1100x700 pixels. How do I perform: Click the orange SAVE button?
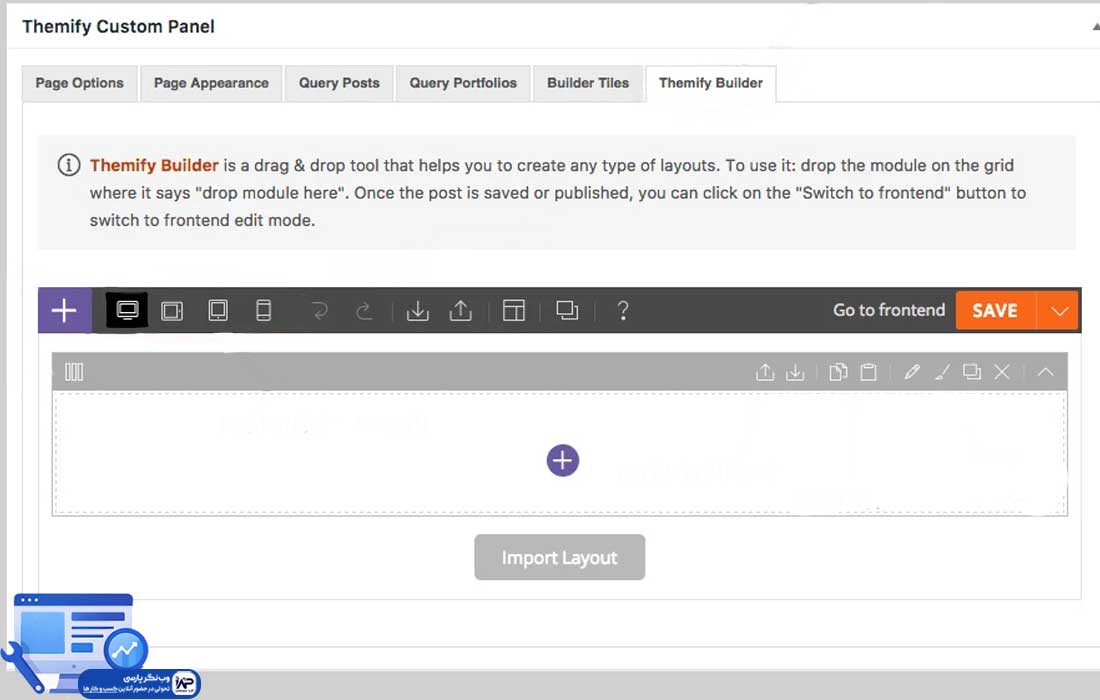pyautogui.click(x=995, y=310)
